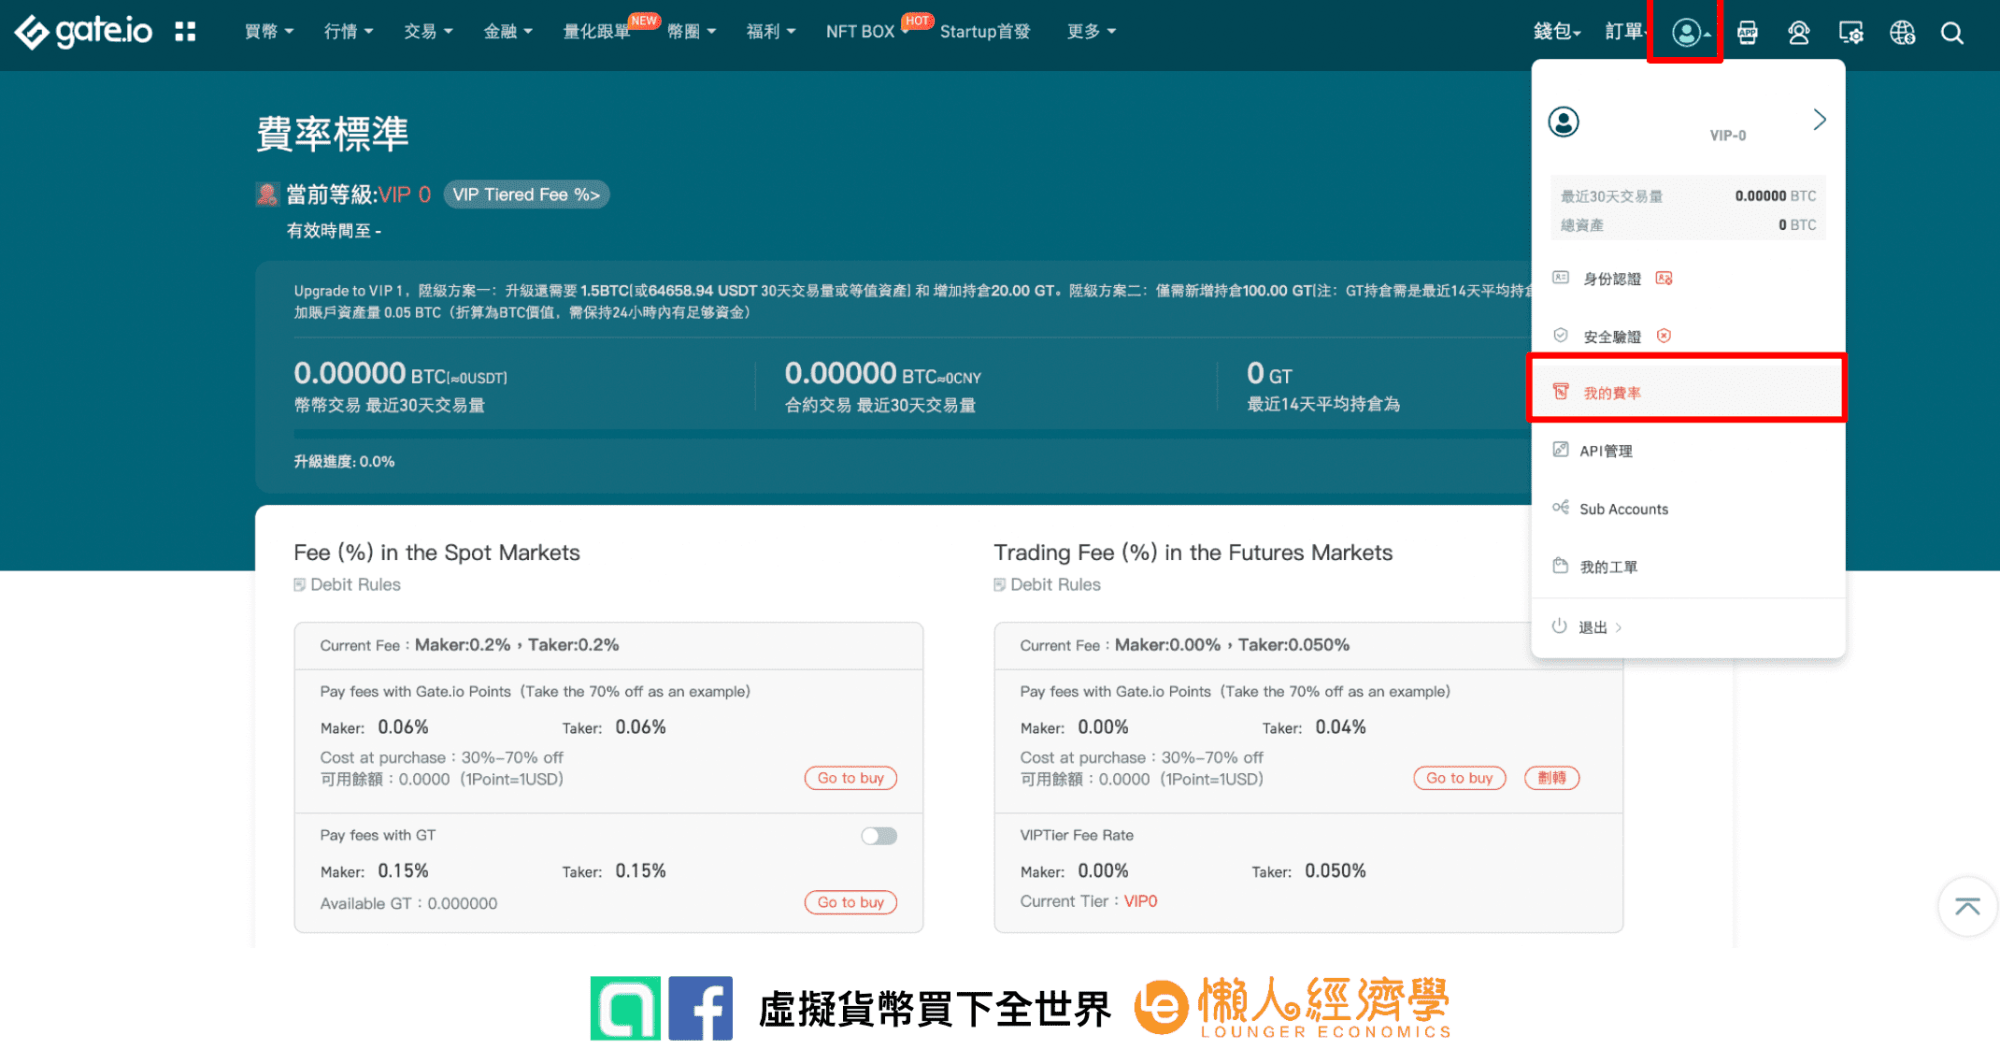Click the Facebook icon in bottom banner
Viewport: 2000px width, 1049px height.
coord(700,1008)
